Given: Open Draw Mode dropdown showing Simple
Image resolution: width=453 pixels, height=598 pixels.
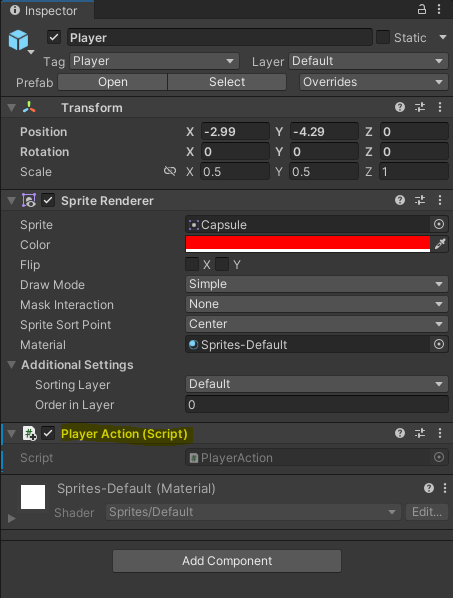Looking at the screenshot, I should coord(316,284).
